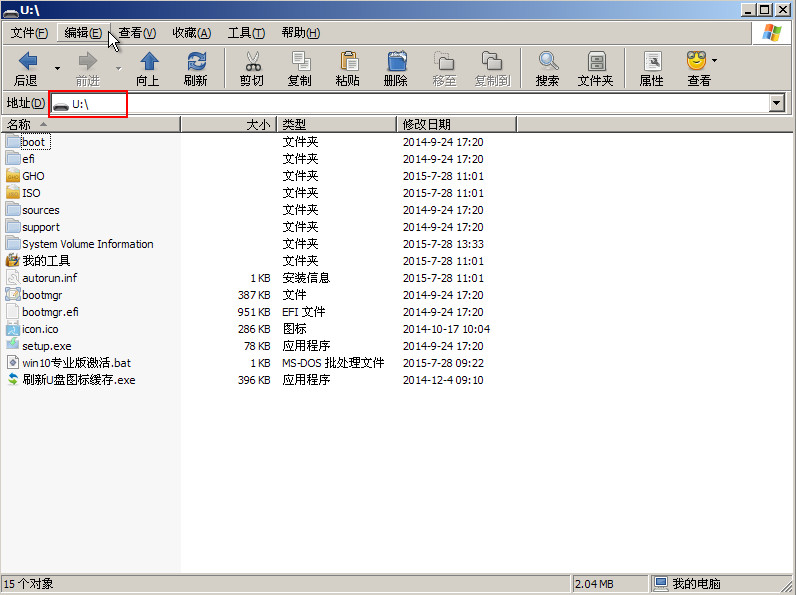The image size is (796, 595).
Task: Open the 查看(V) menu
Action: [x=137, y=33]
